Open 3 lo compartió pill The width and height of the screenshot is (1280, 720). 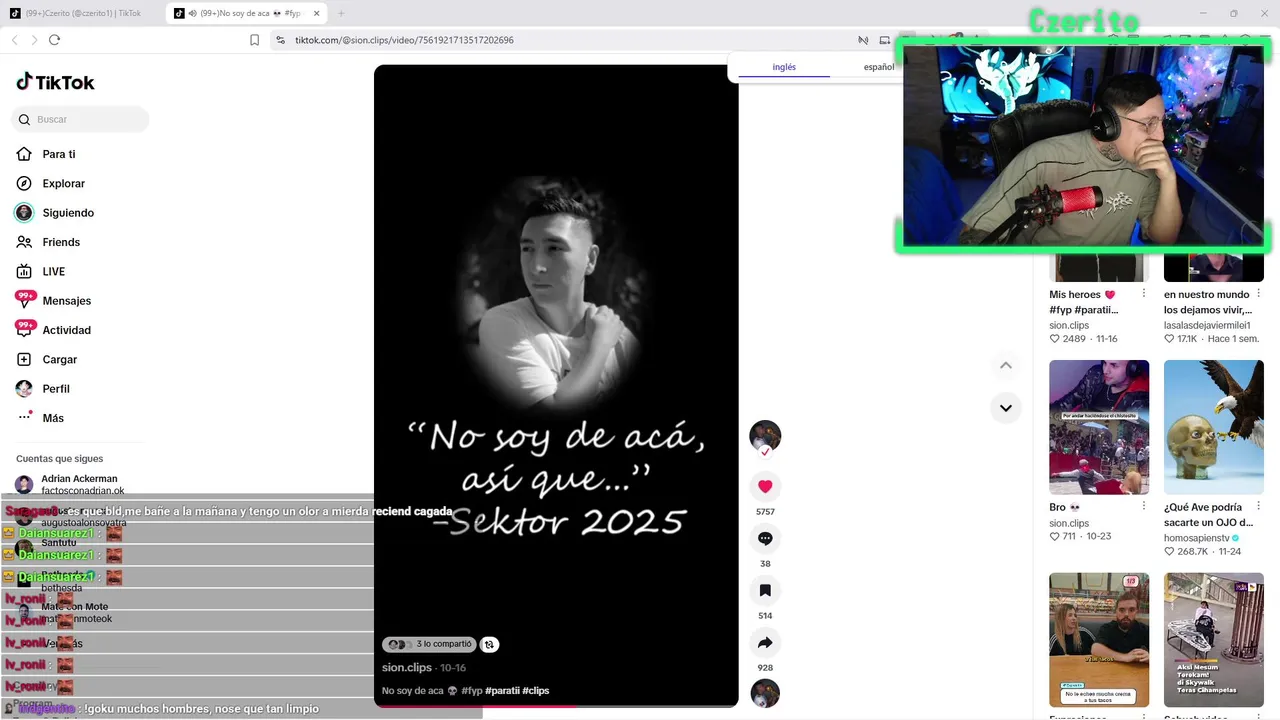tap(429, 645)
